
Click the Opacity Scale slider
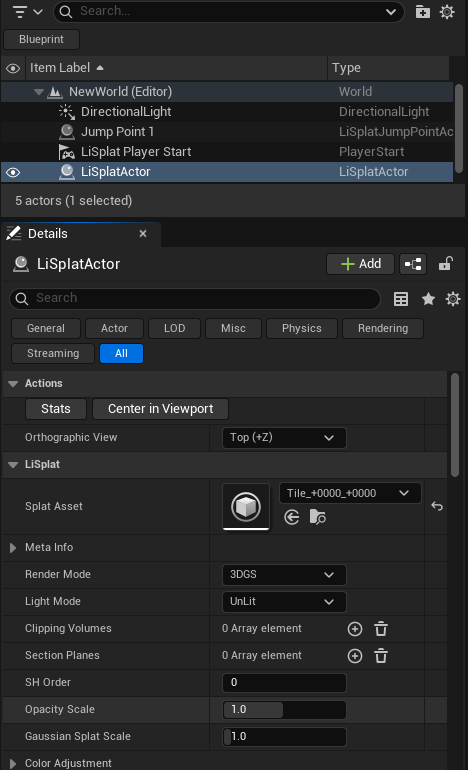[284, 710]
